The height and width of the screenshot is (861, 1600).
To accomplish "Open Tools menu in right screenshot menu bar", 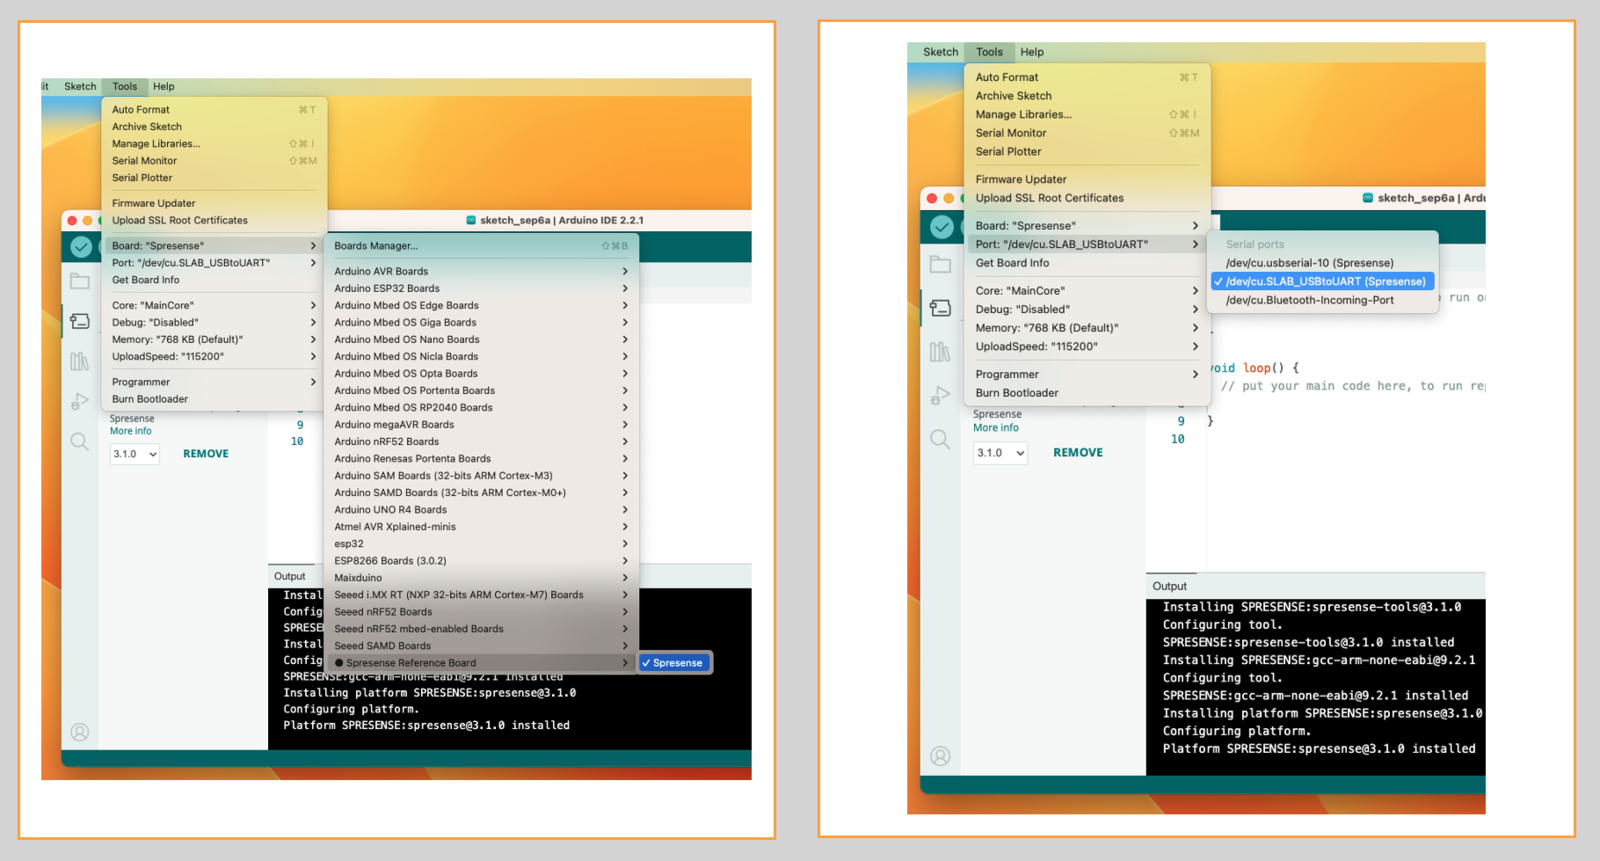I will click(x=989, y=52).
